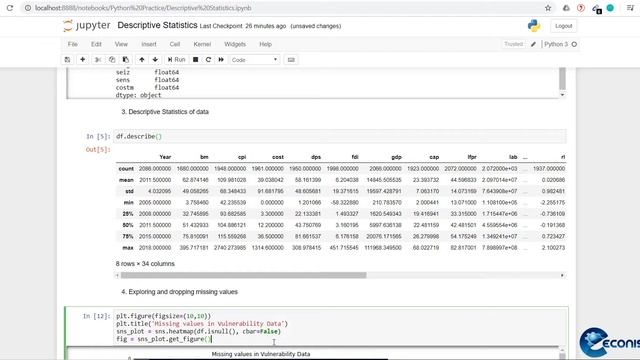The height and width of the screenshot is (360, 640).
Task: Click the 'std' row label
Action: point(129,191)
